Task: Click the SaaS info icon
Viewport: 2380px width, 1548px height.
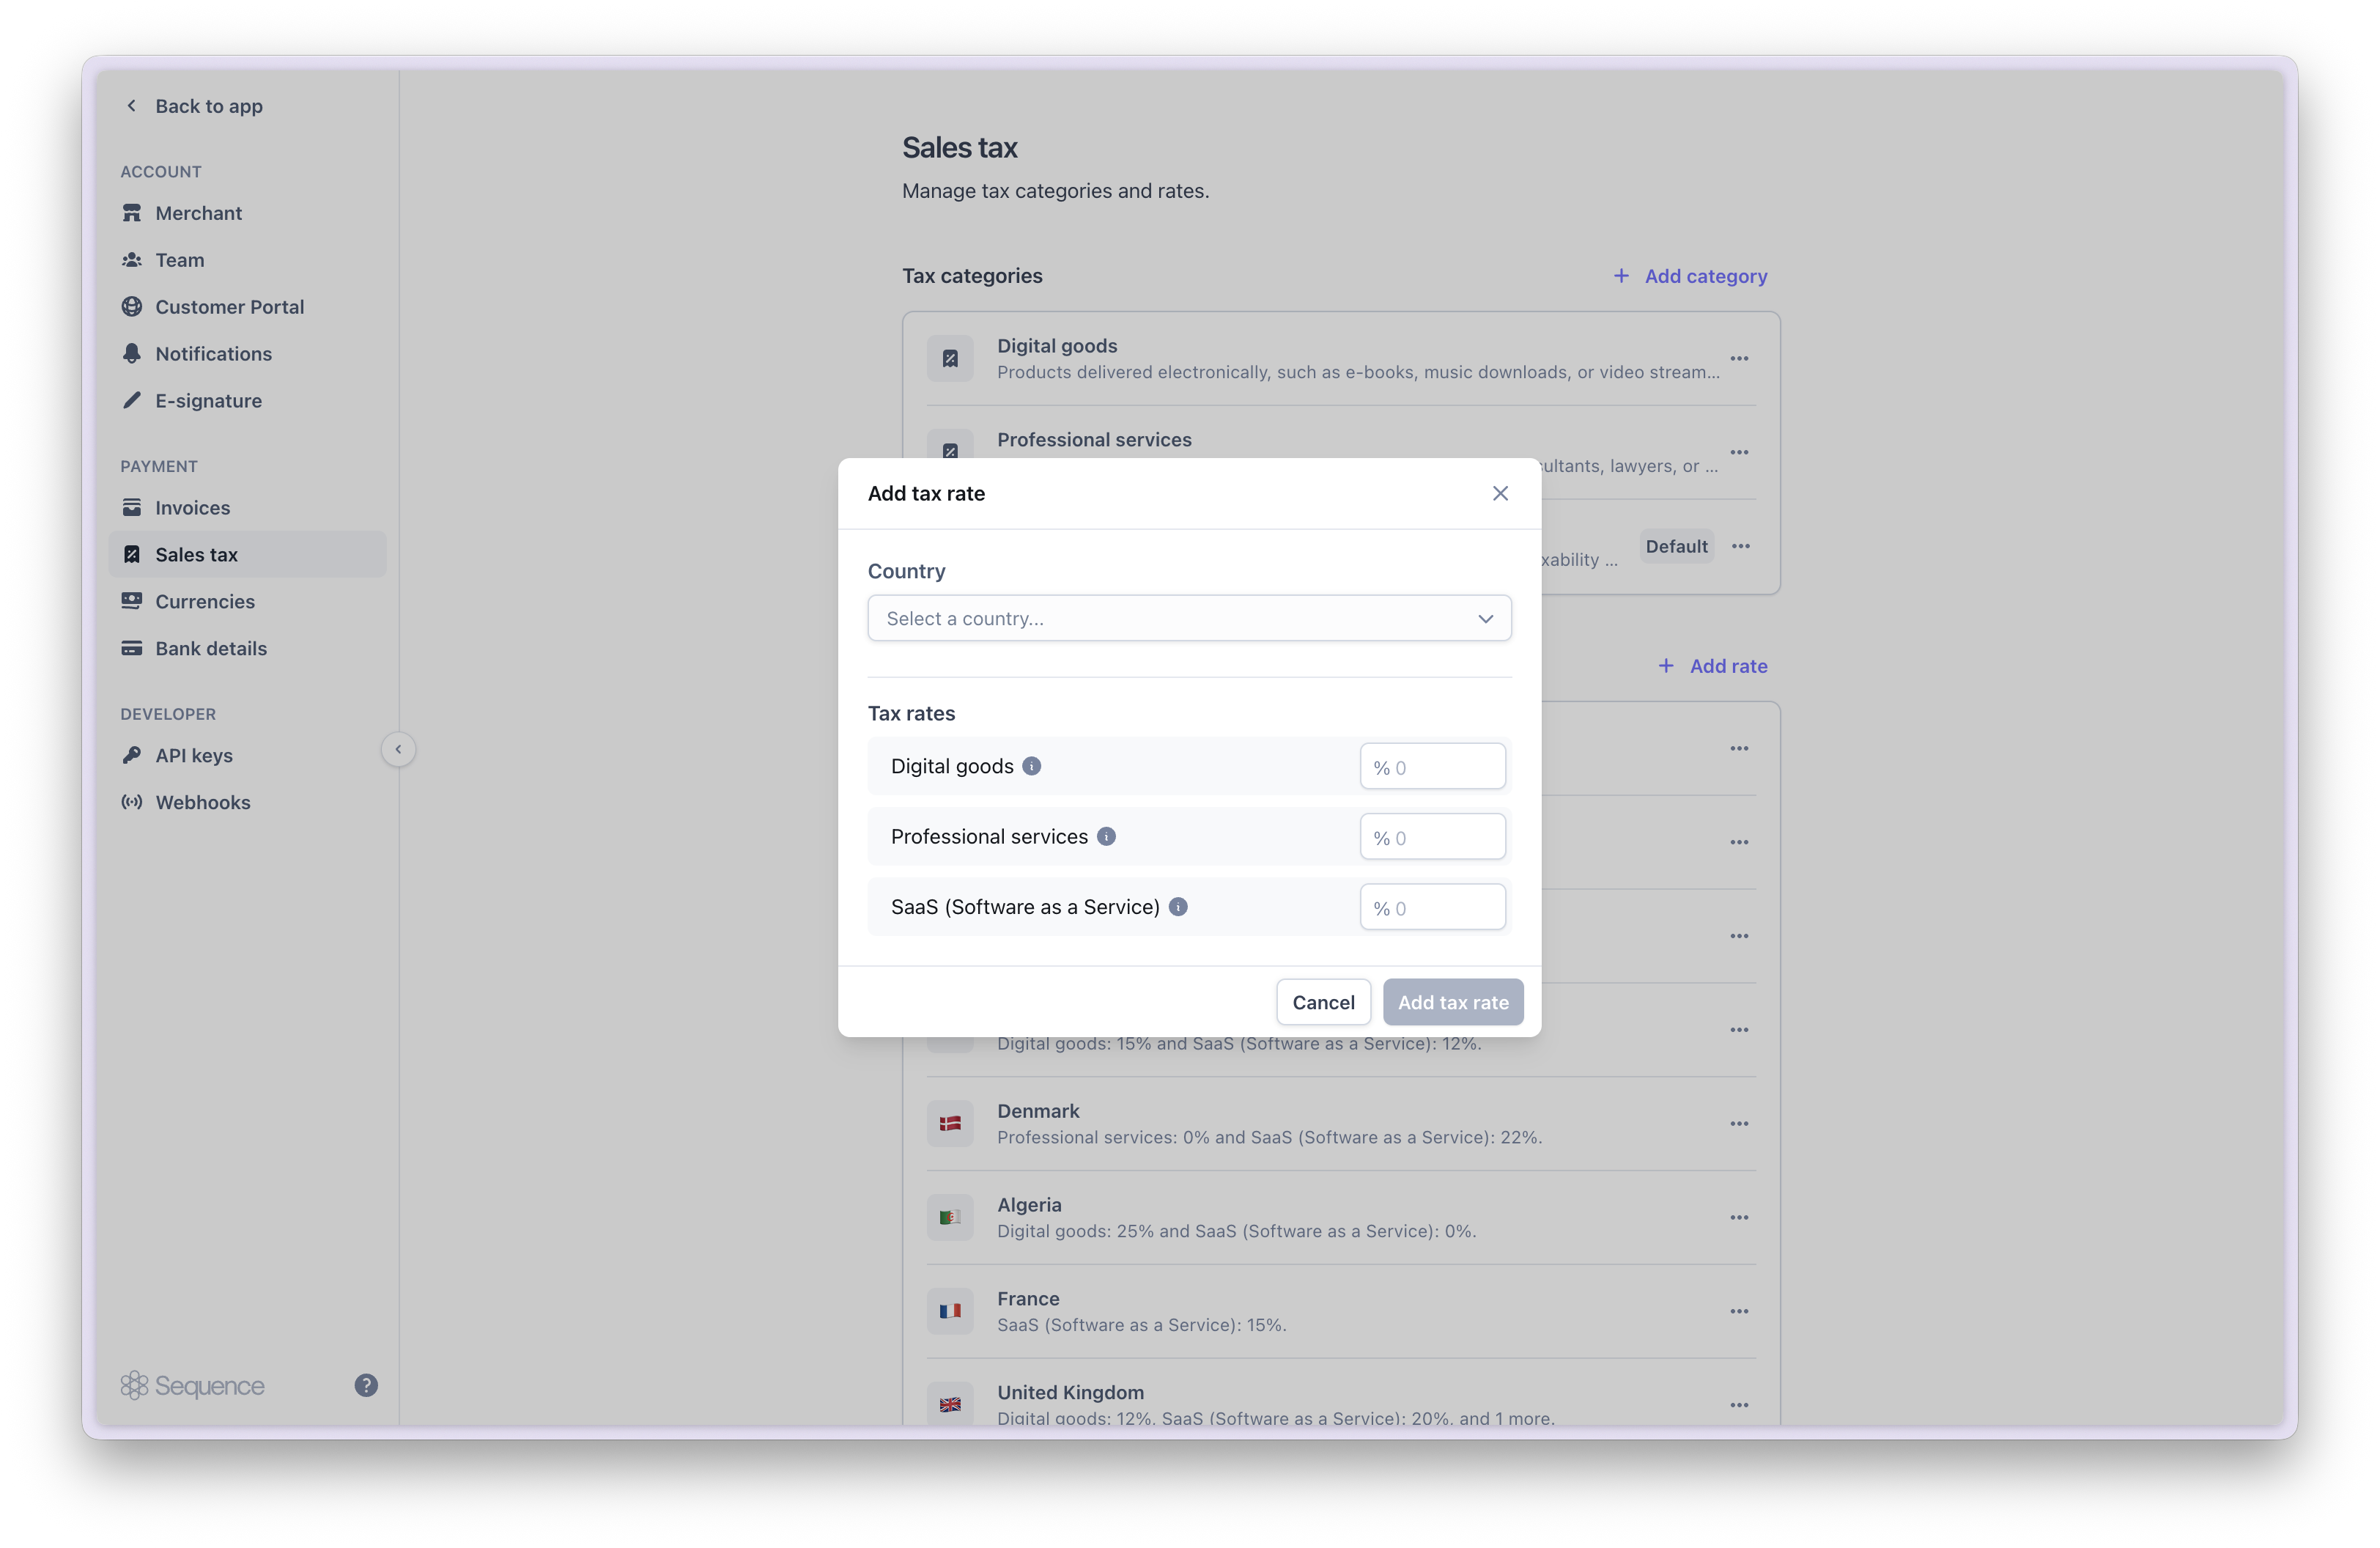Action: (x=1178, y=907)
